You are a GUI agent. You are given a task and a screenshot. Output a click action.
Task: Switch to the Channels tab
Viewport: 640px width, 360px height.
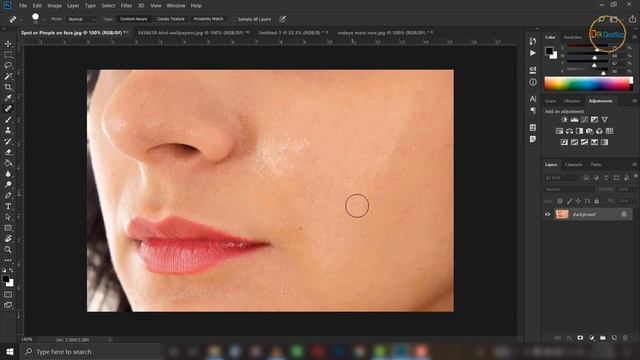tap(573, 164)
